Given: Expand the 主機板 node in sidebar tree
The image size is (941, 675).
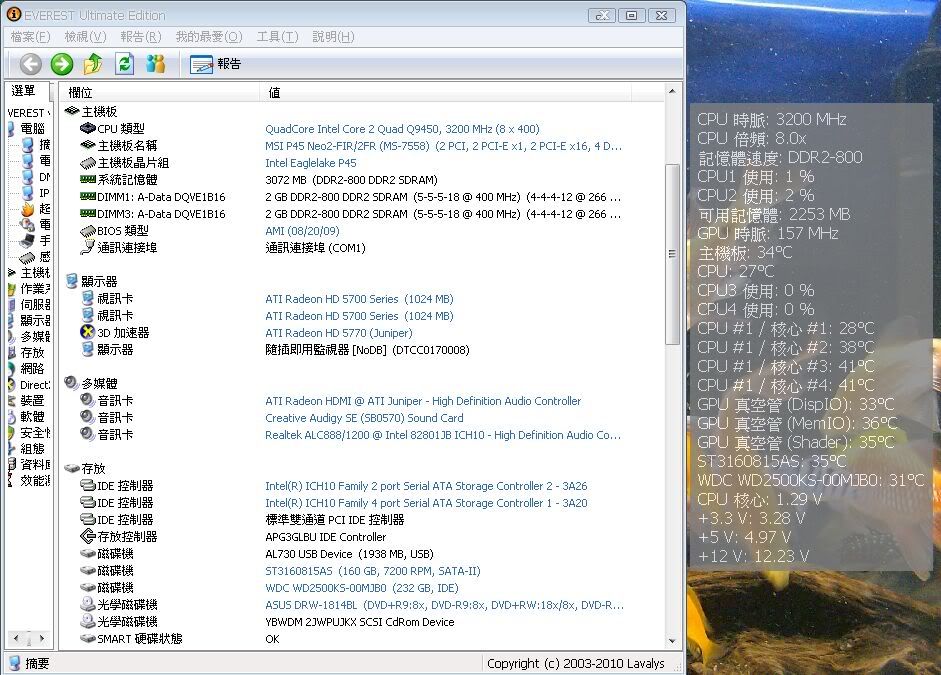Looking at the screenshot, I should coord(11,272).
